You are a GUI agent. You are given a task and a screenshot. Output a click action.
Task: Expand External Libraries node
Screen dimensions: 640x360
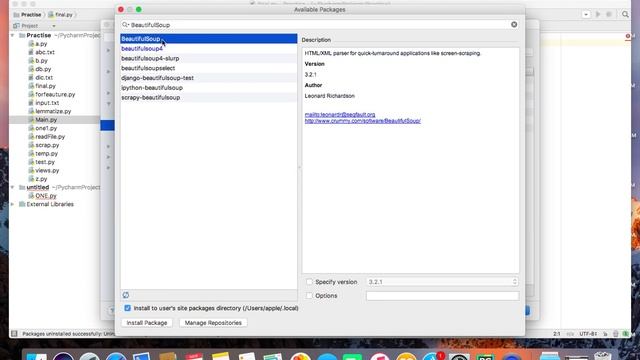point(13,204)
